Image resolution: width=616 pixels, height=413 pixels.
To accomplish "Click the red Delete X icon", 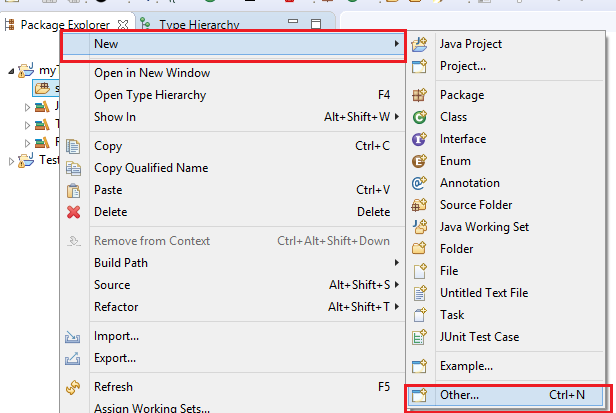I will 73,212.
